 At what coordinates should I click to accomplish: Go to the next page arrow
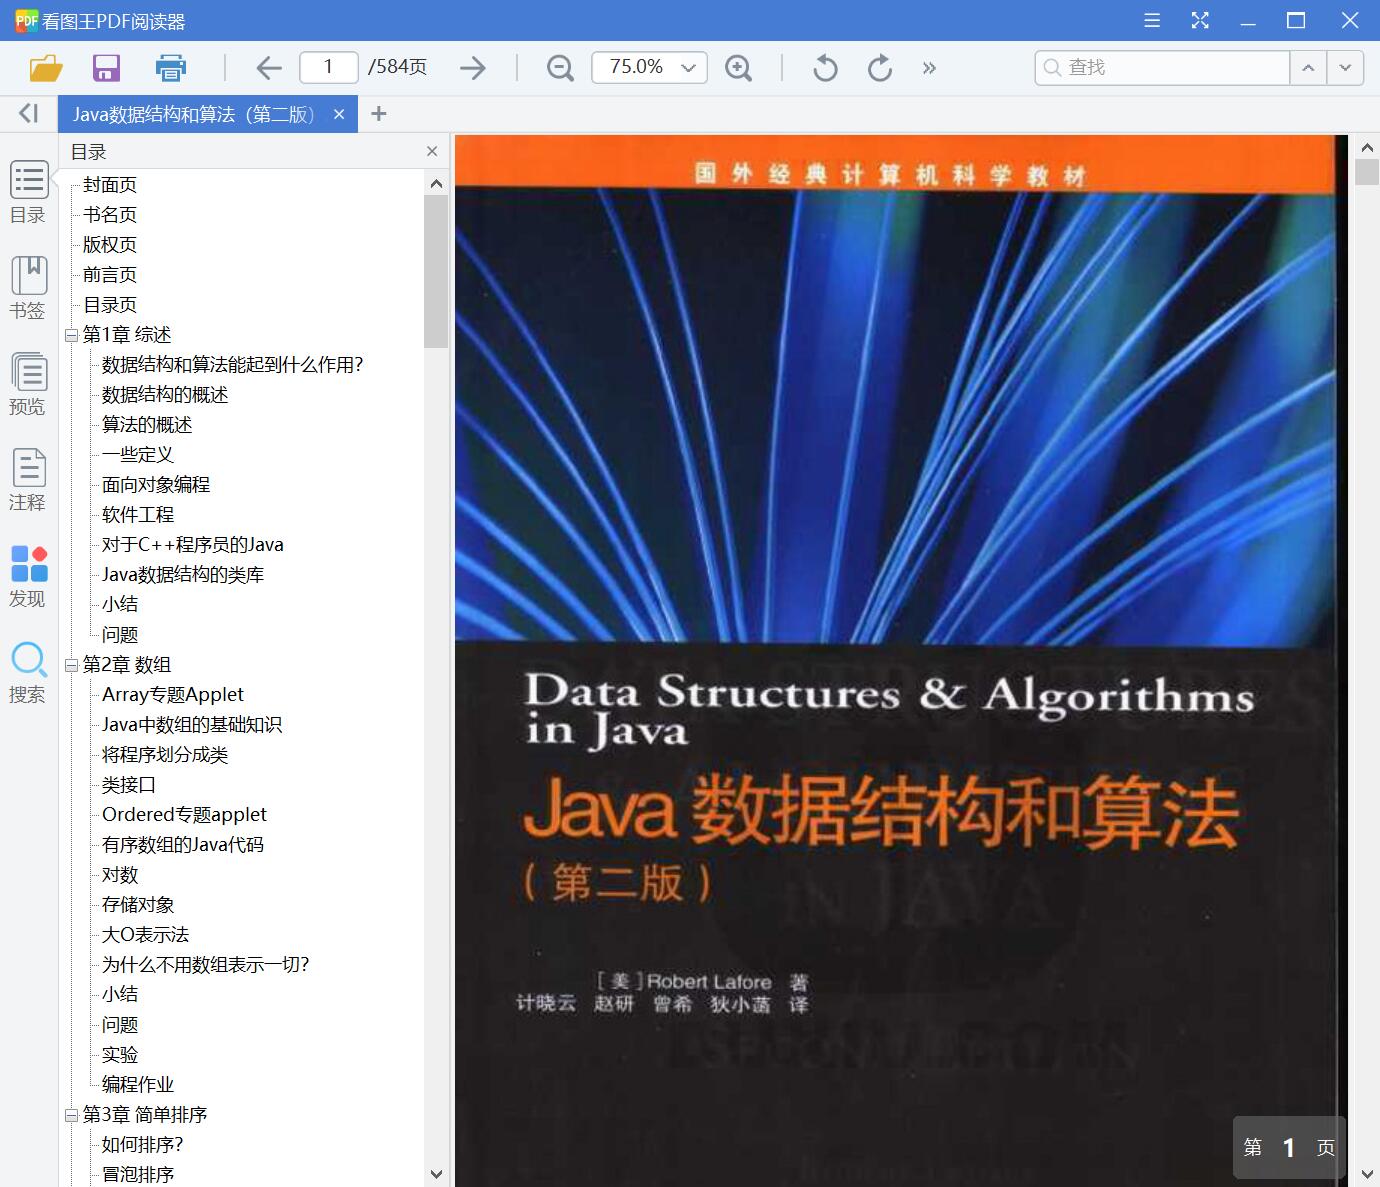coord(473,68)
